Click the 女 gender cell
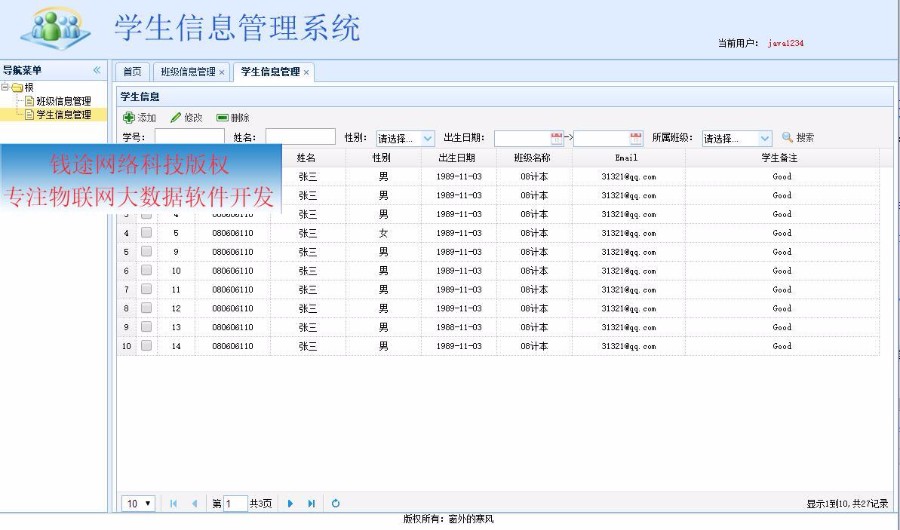This screenshot has width=900, height=530. click(x=383, y=233)
